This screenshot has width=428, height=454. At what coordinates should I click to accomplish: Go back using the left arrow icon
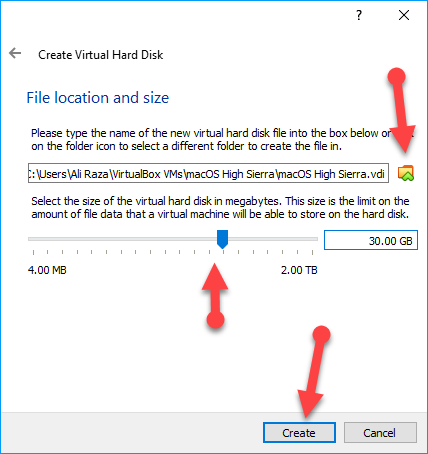pos(15,53)
